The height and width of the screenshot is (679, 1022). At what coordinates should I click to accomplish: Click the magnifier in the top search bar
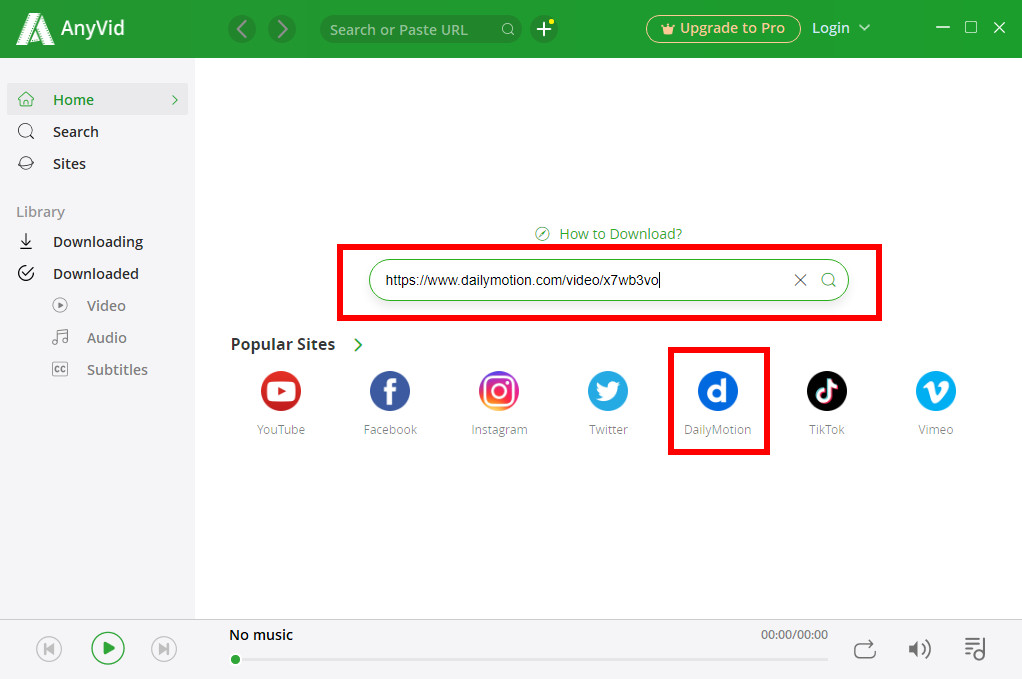pos(508,29)
